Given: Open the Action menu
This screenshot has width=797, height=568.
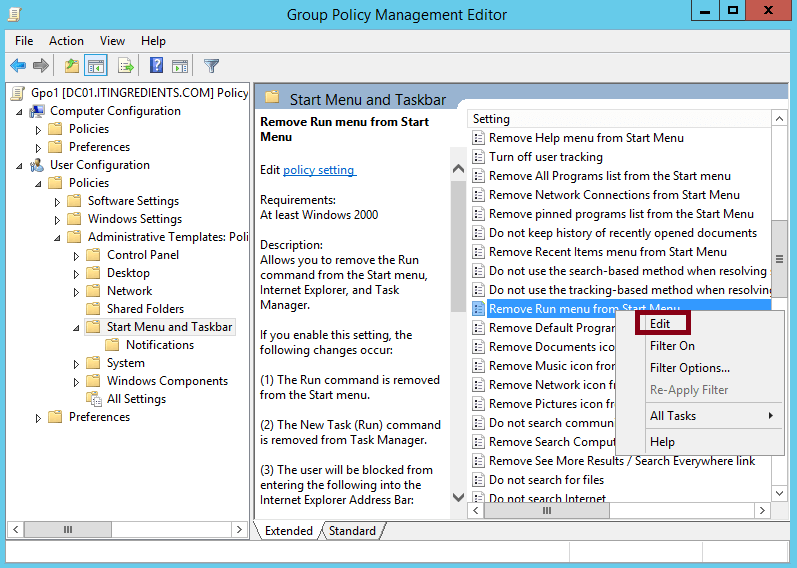Looking at the screenshot, I should tap(66, 41).
